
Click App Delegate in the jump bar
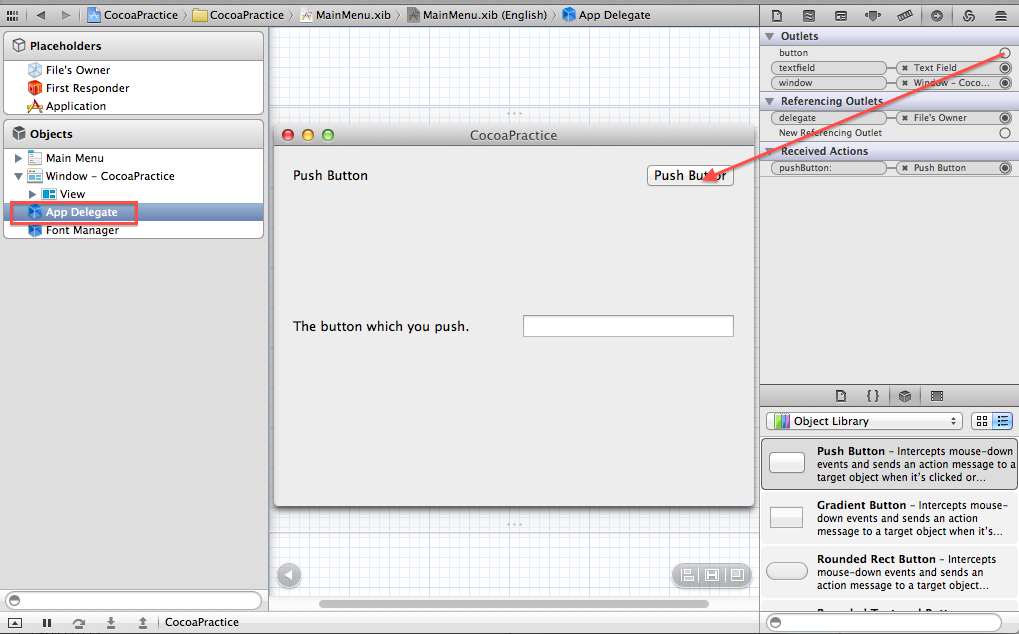606,15
